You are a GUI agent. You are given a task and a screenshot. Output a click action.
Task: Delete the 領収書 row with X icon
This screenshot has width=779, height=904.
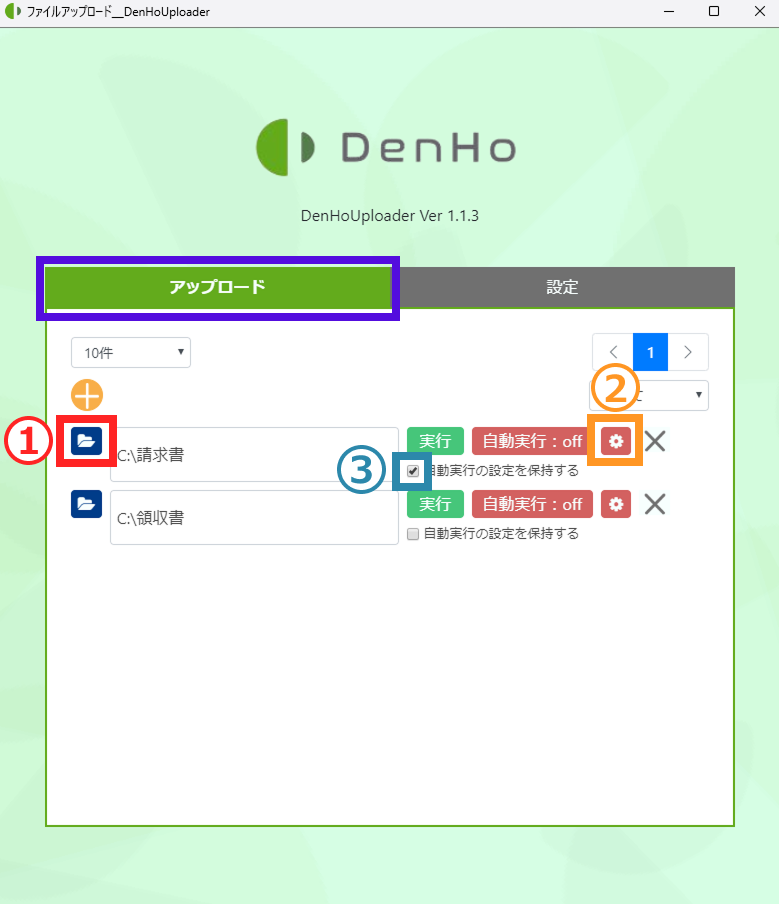tap(655, 504)
